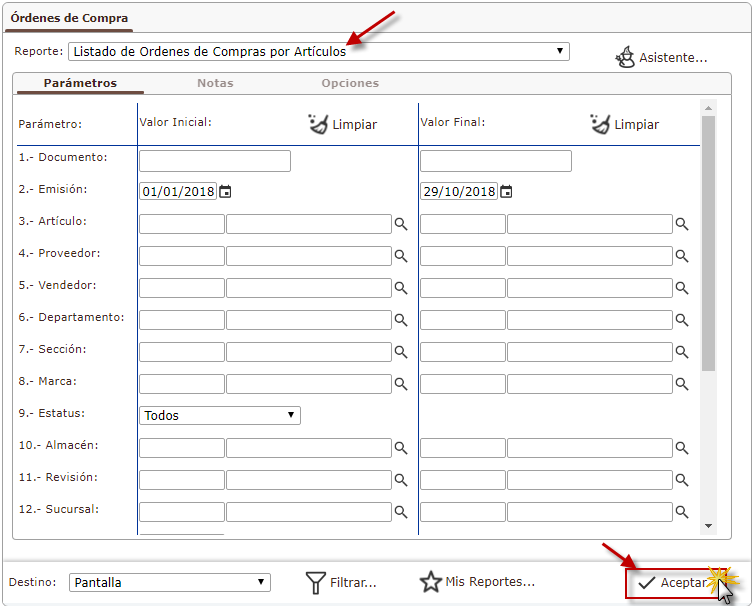Search final Marca with magnifier icon

(x=682, y=384)
